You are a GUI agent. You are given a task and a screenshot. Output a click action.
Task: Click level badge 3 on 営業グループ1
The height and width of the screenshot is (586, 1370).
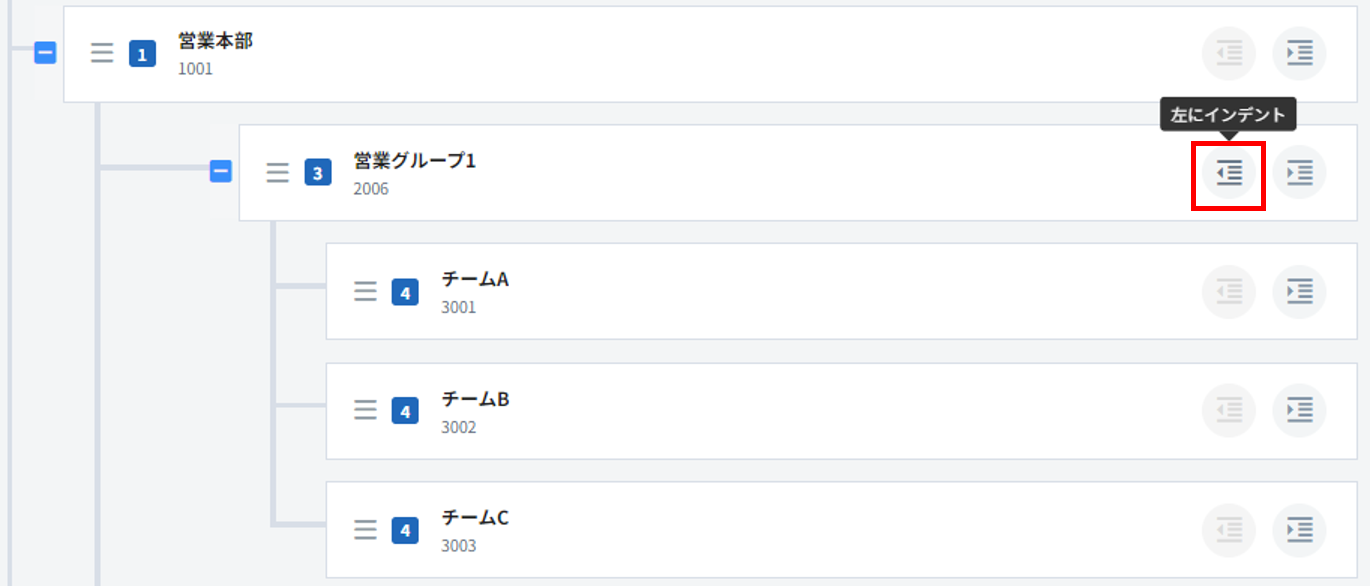[318, 173]
